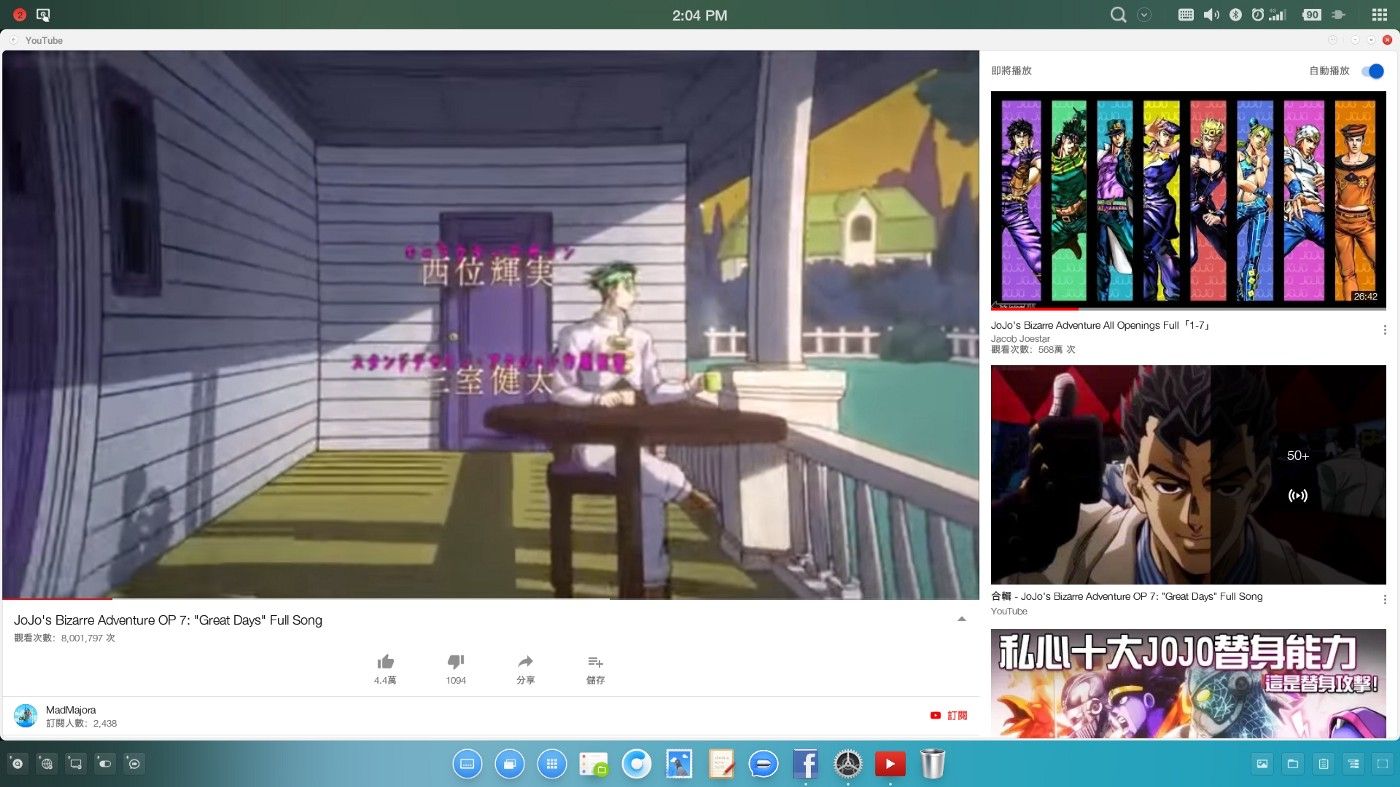Click the thumbs-down dislike icon
1400x787 pixels.
456,662
